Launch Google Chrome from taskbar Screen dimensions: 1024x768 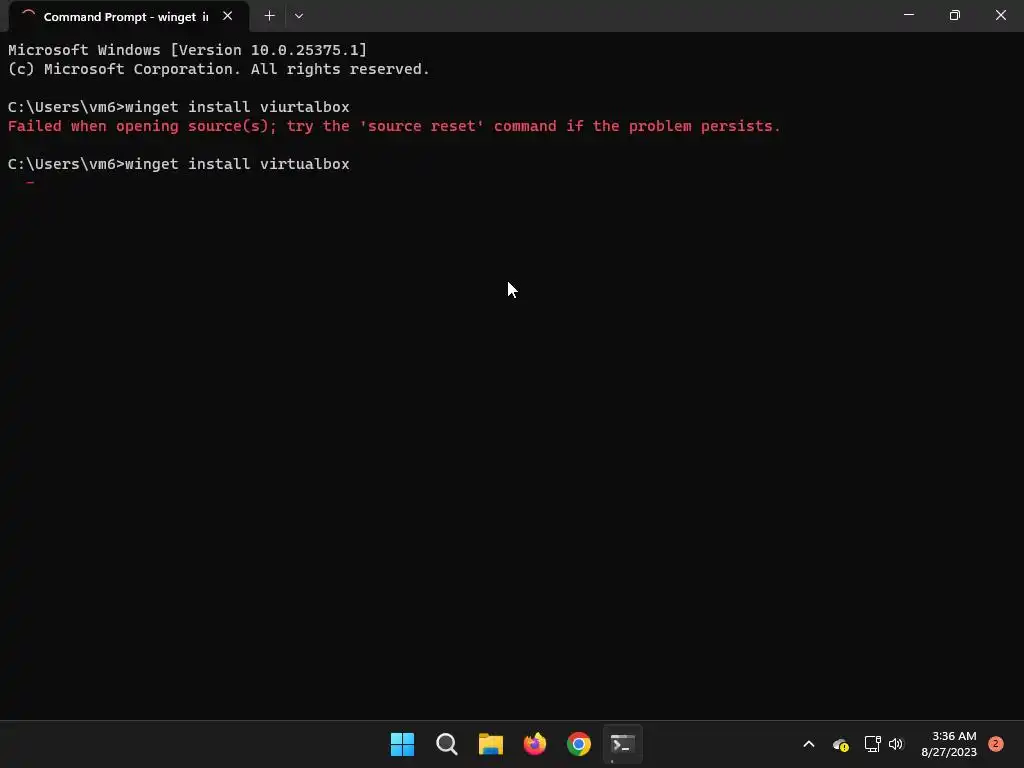click(x=579, y=744)
